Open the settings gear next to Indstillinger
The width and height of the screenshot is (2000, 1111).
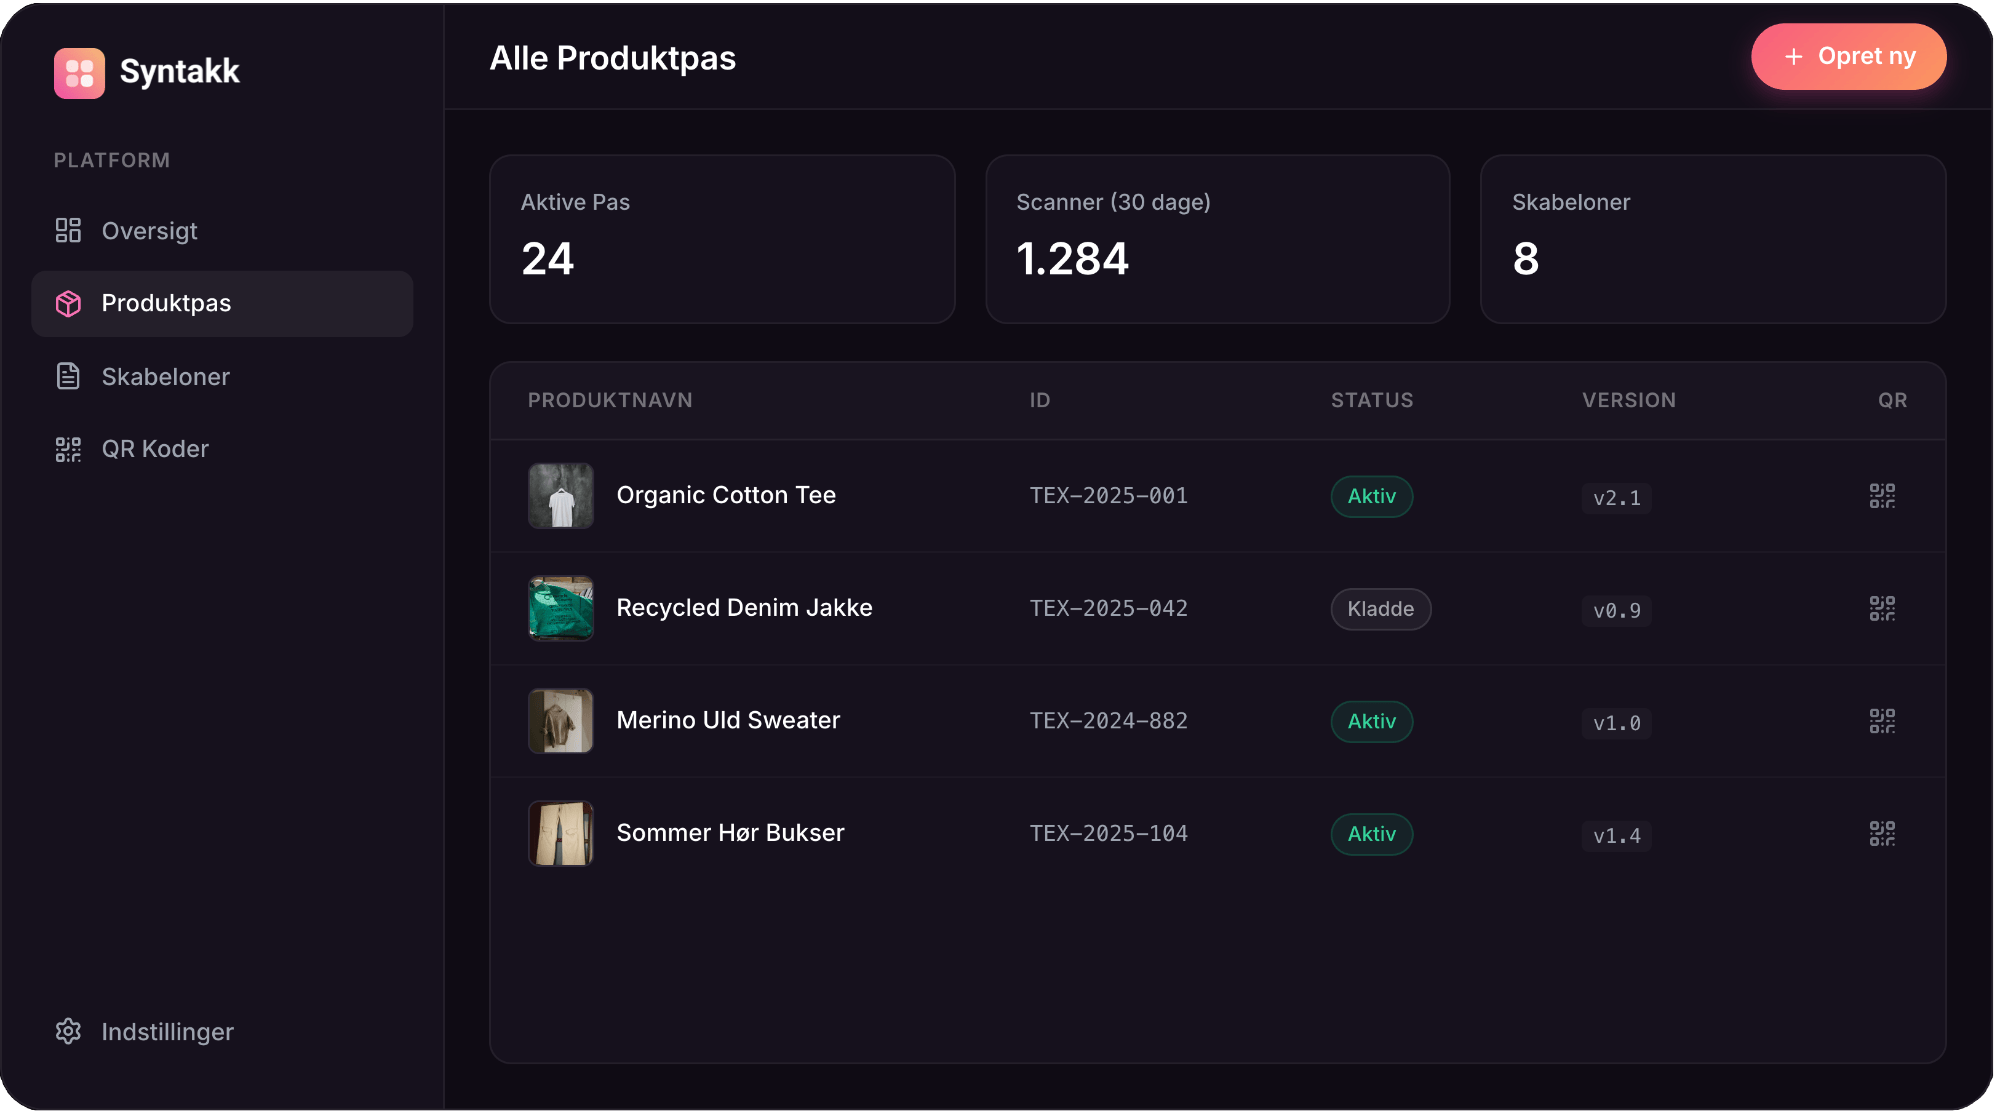click(x=69, y=1031)
